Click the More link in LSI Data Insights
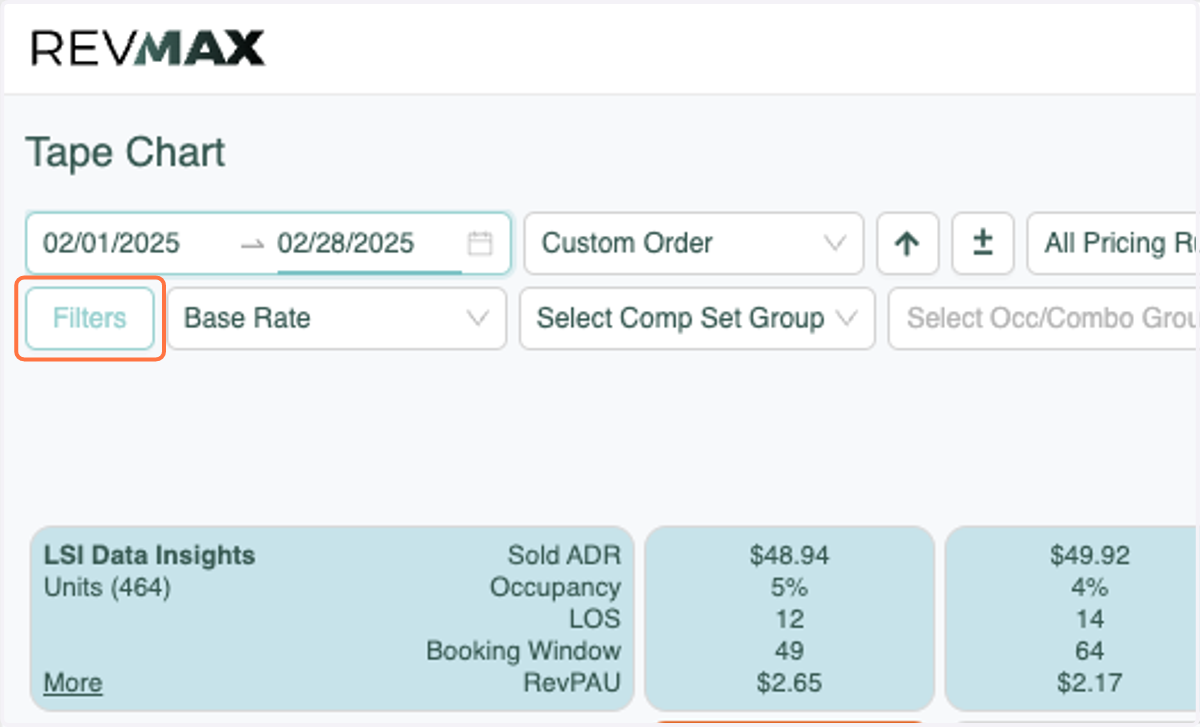 pyautogui.click(x=73, y=683)
